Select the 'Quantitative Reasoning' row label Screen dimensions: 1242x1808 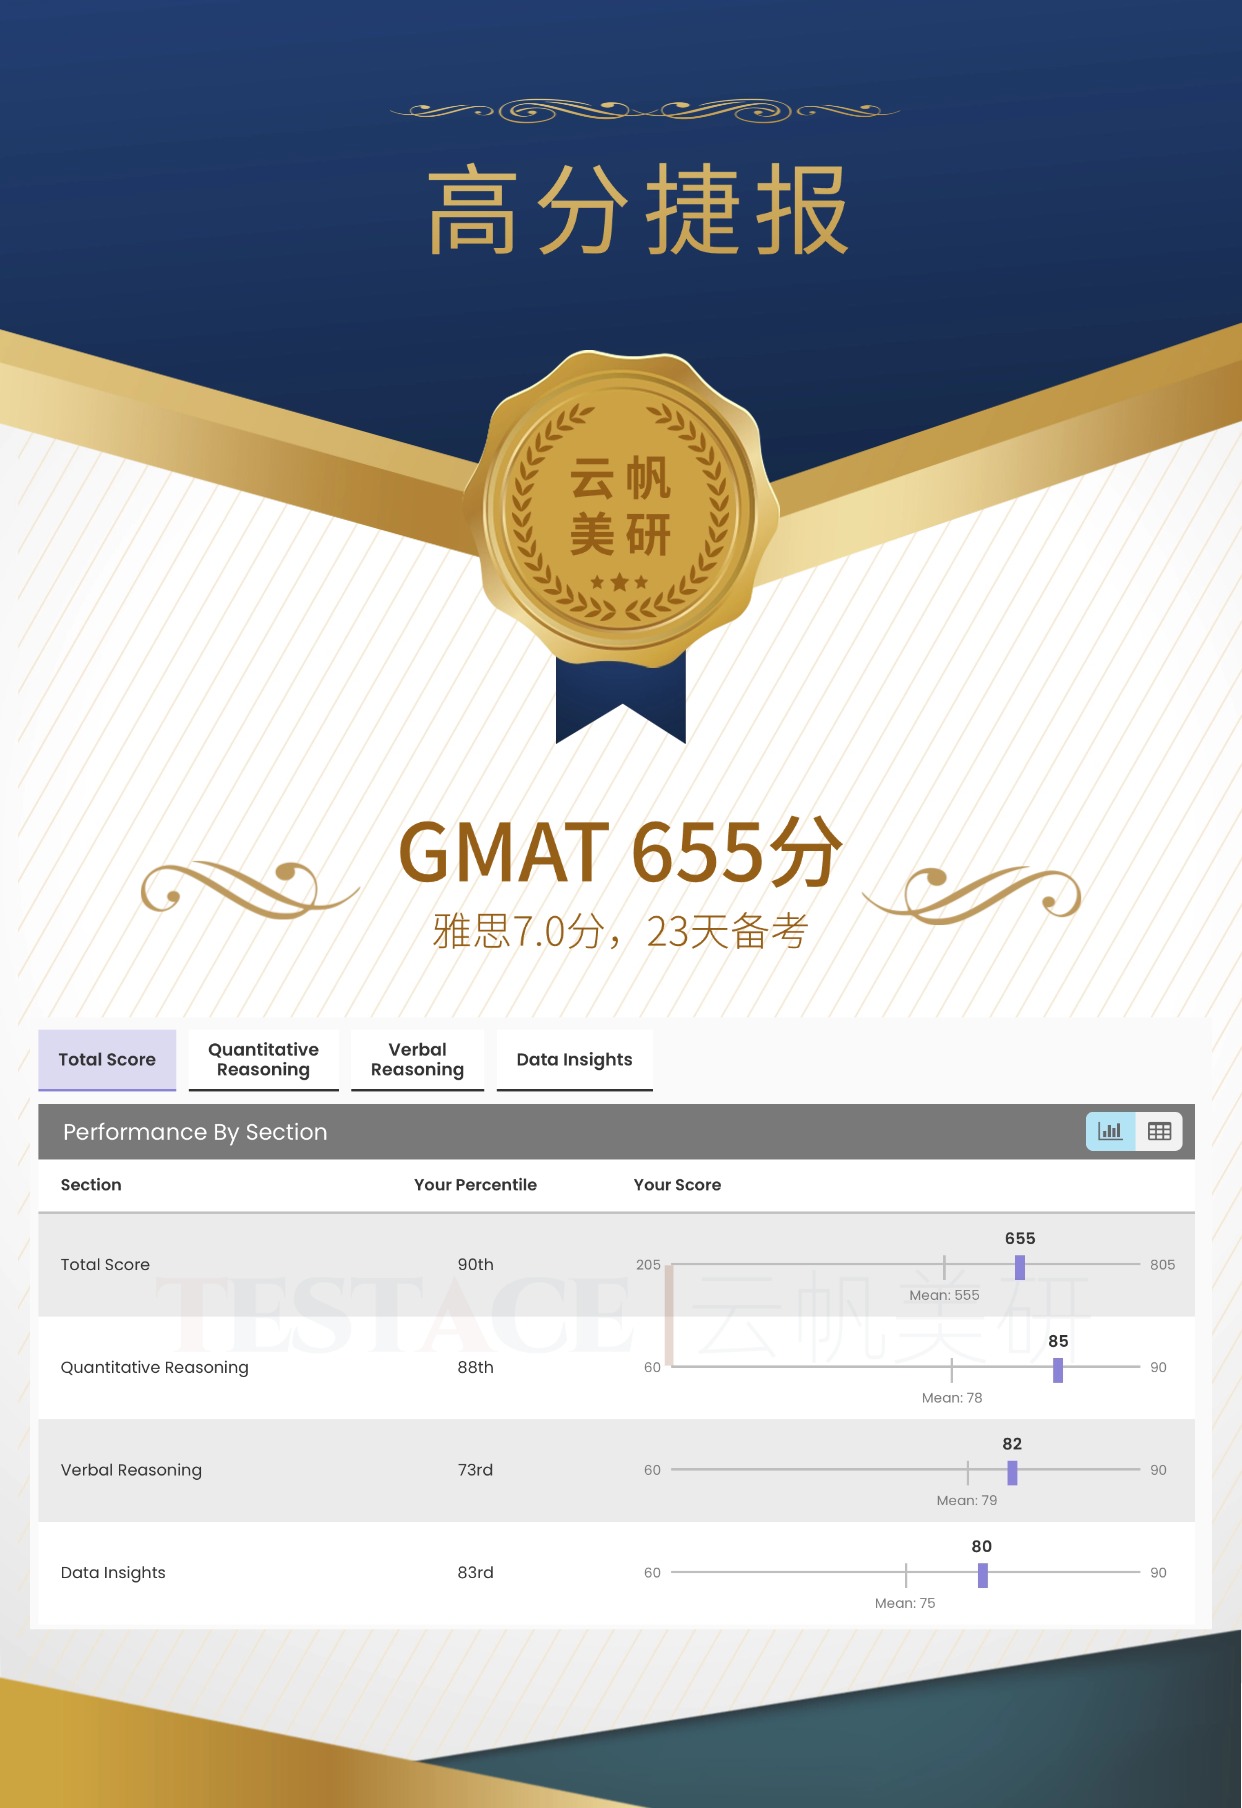pos(154,1368)
